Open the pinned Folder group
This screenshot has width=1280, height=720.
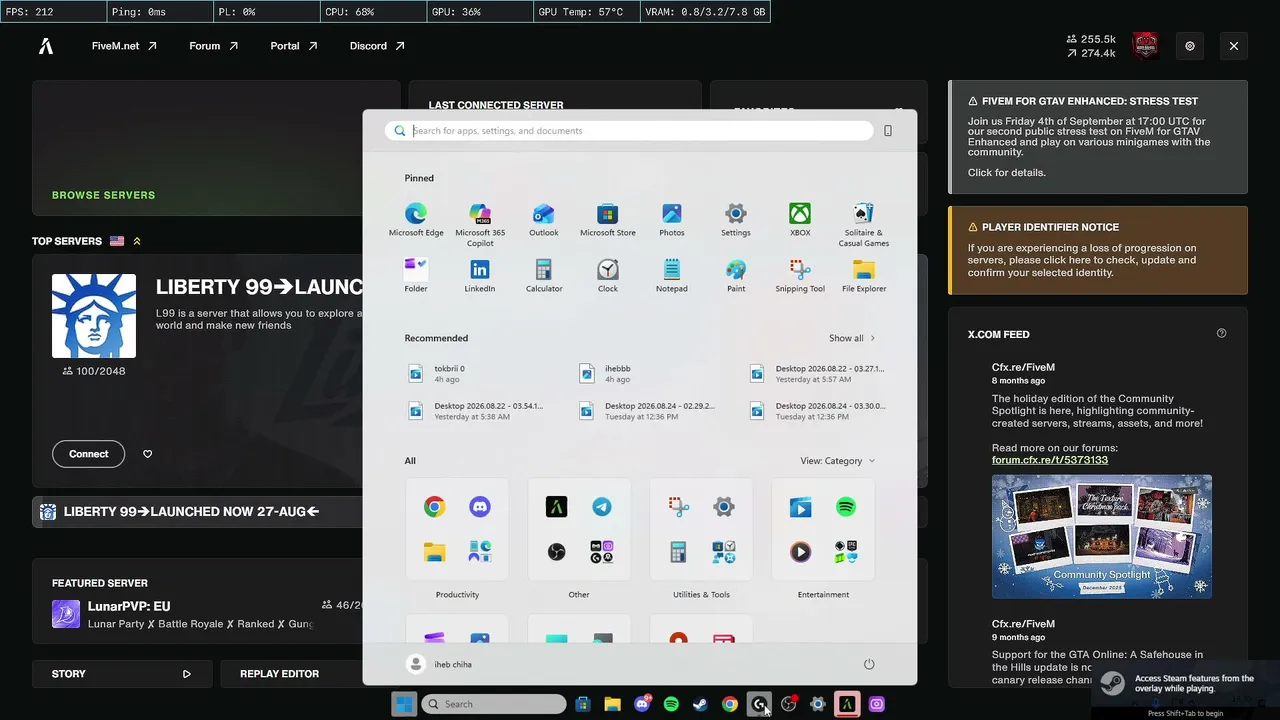coord(416,276)
